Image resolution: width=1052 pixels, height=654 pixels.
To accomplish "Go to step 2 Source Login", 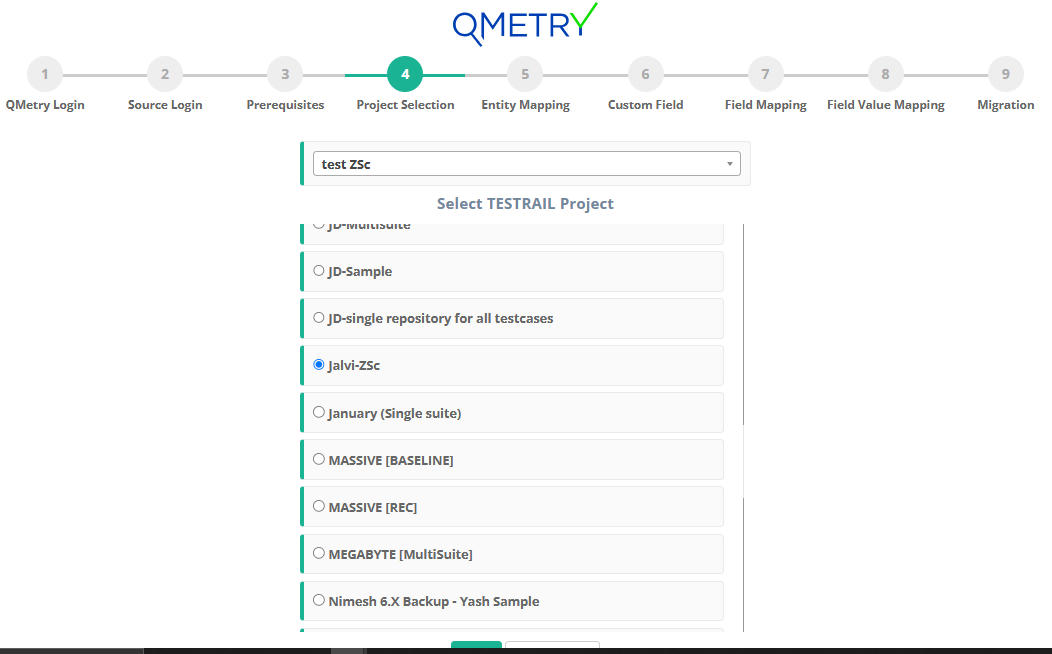I will tap(165, 74).
